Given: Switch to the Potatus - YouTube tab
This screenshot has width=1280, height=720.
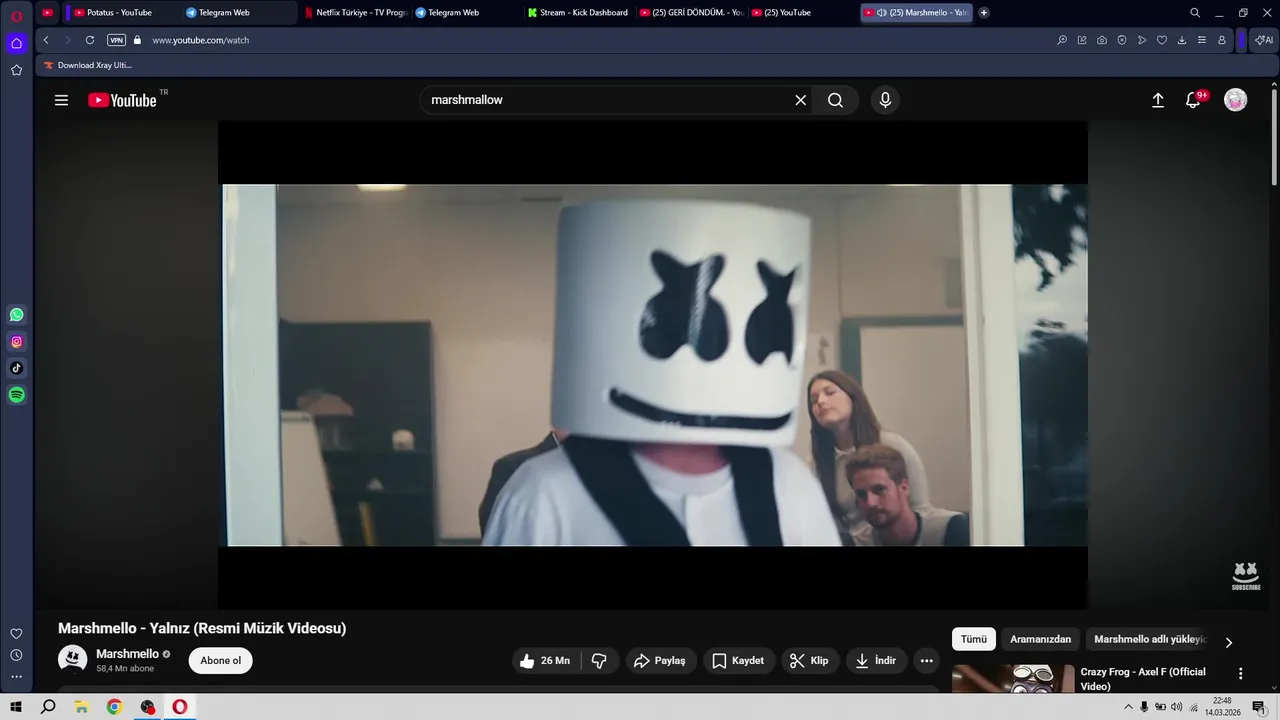Looking at the screenshot, I should pyautogui.click(x=118, y=13).
